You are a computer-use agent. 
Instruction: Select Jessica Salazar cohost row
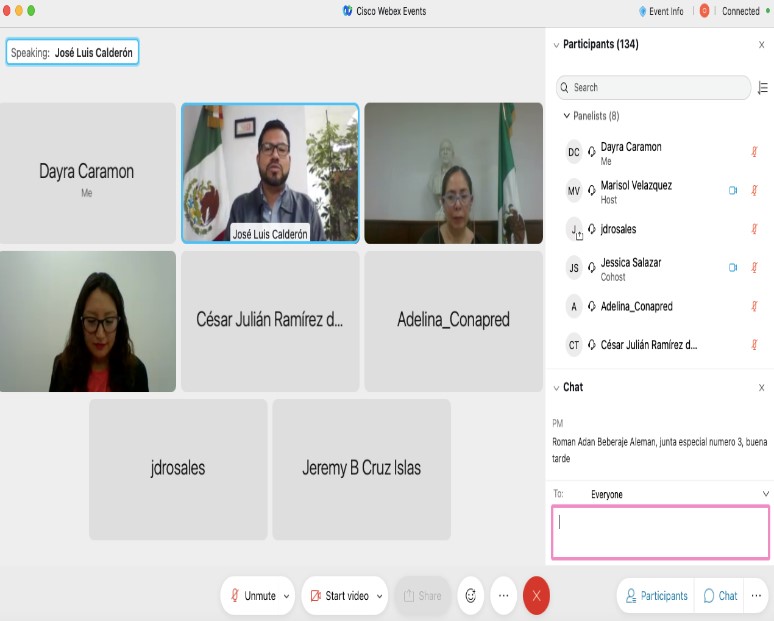coord(660,268)
